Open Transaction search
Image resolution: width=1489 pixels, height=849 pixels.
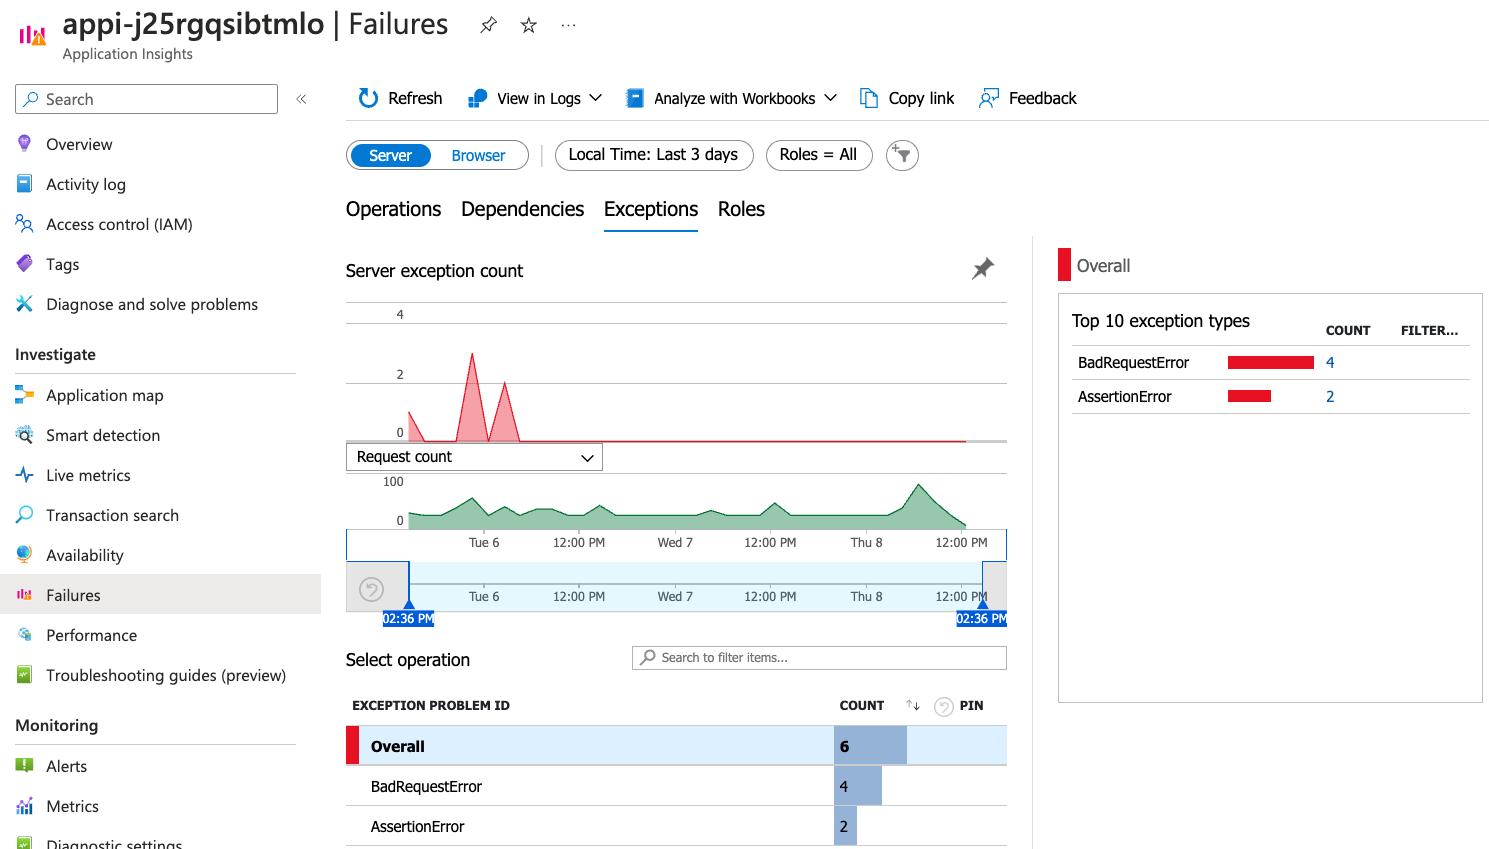point(112,515)
